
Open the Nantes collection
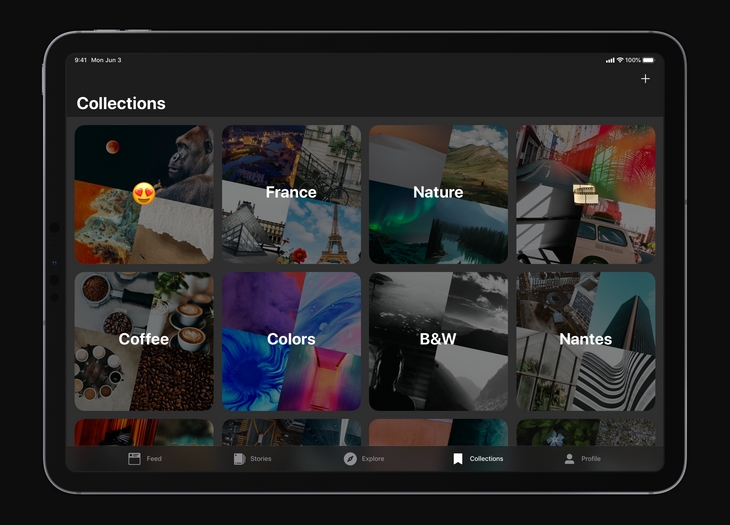[x=585, y=340]
